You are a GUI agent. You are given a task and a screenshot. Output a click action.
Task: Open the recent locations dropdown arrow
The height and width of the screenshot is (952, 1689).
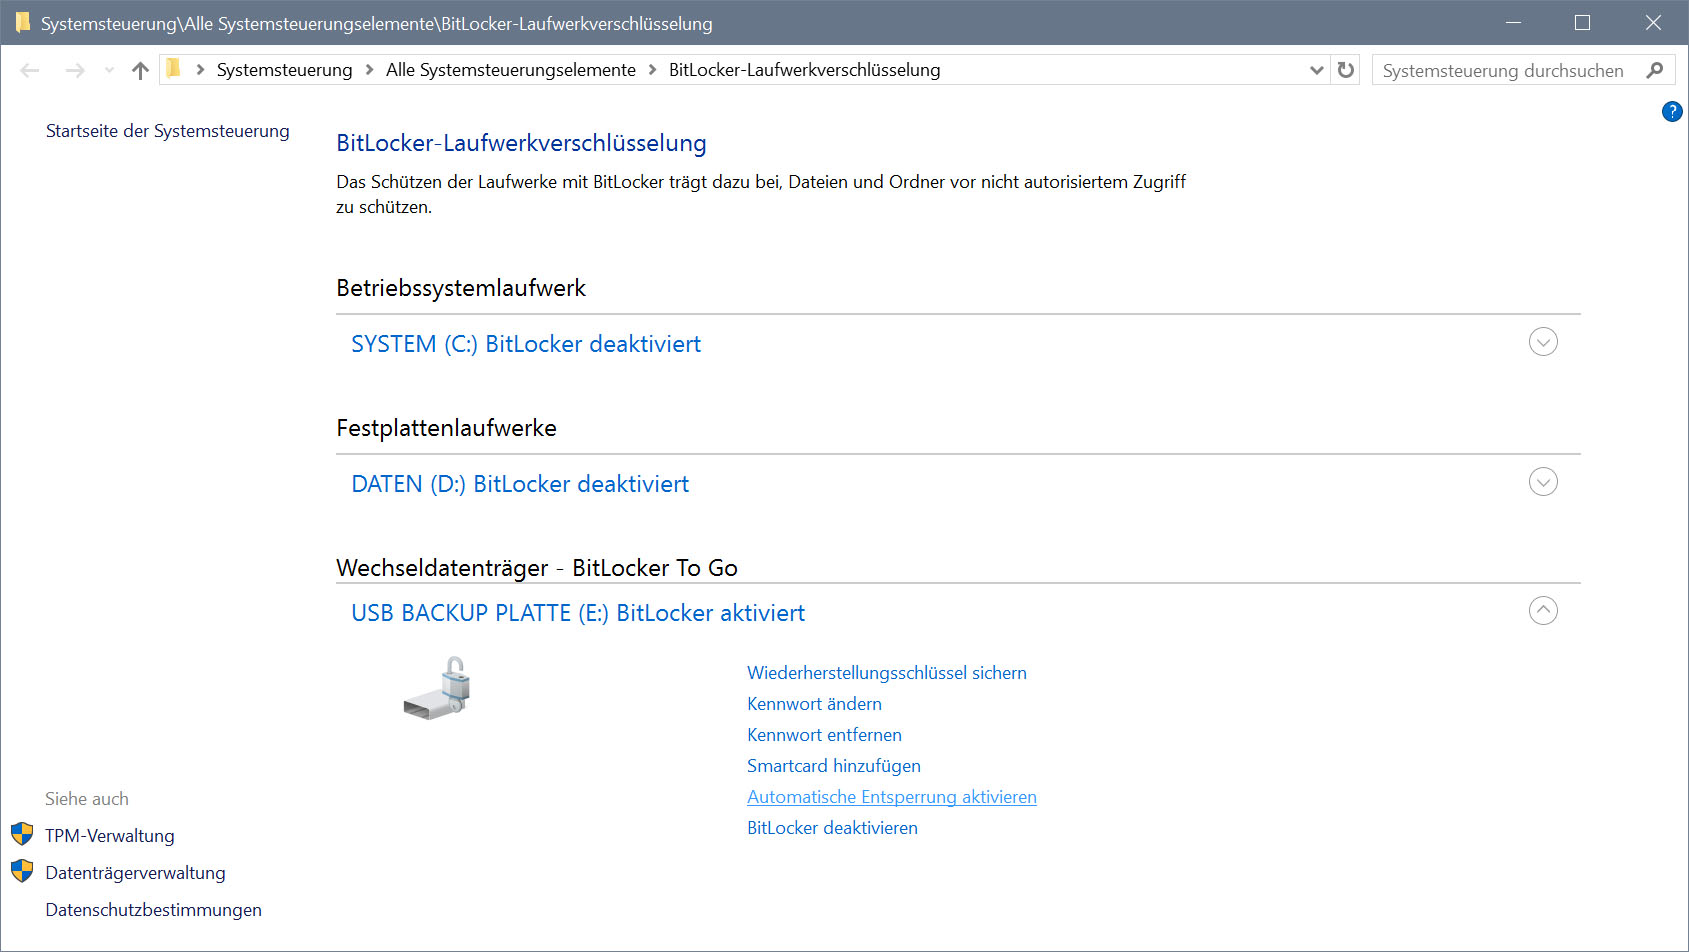click(x=109, y=70)
